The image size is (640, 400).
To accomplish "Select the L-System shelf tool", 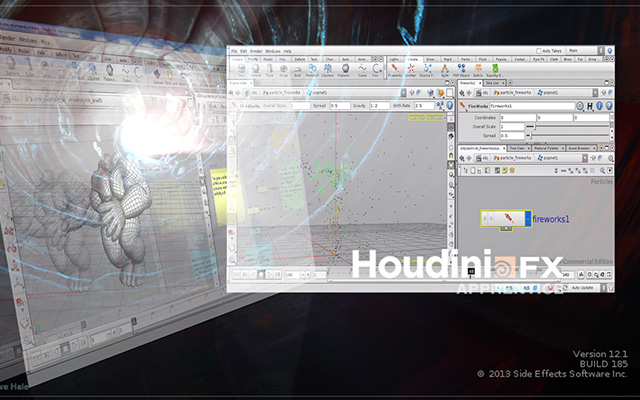I will [x=327, y=70].
